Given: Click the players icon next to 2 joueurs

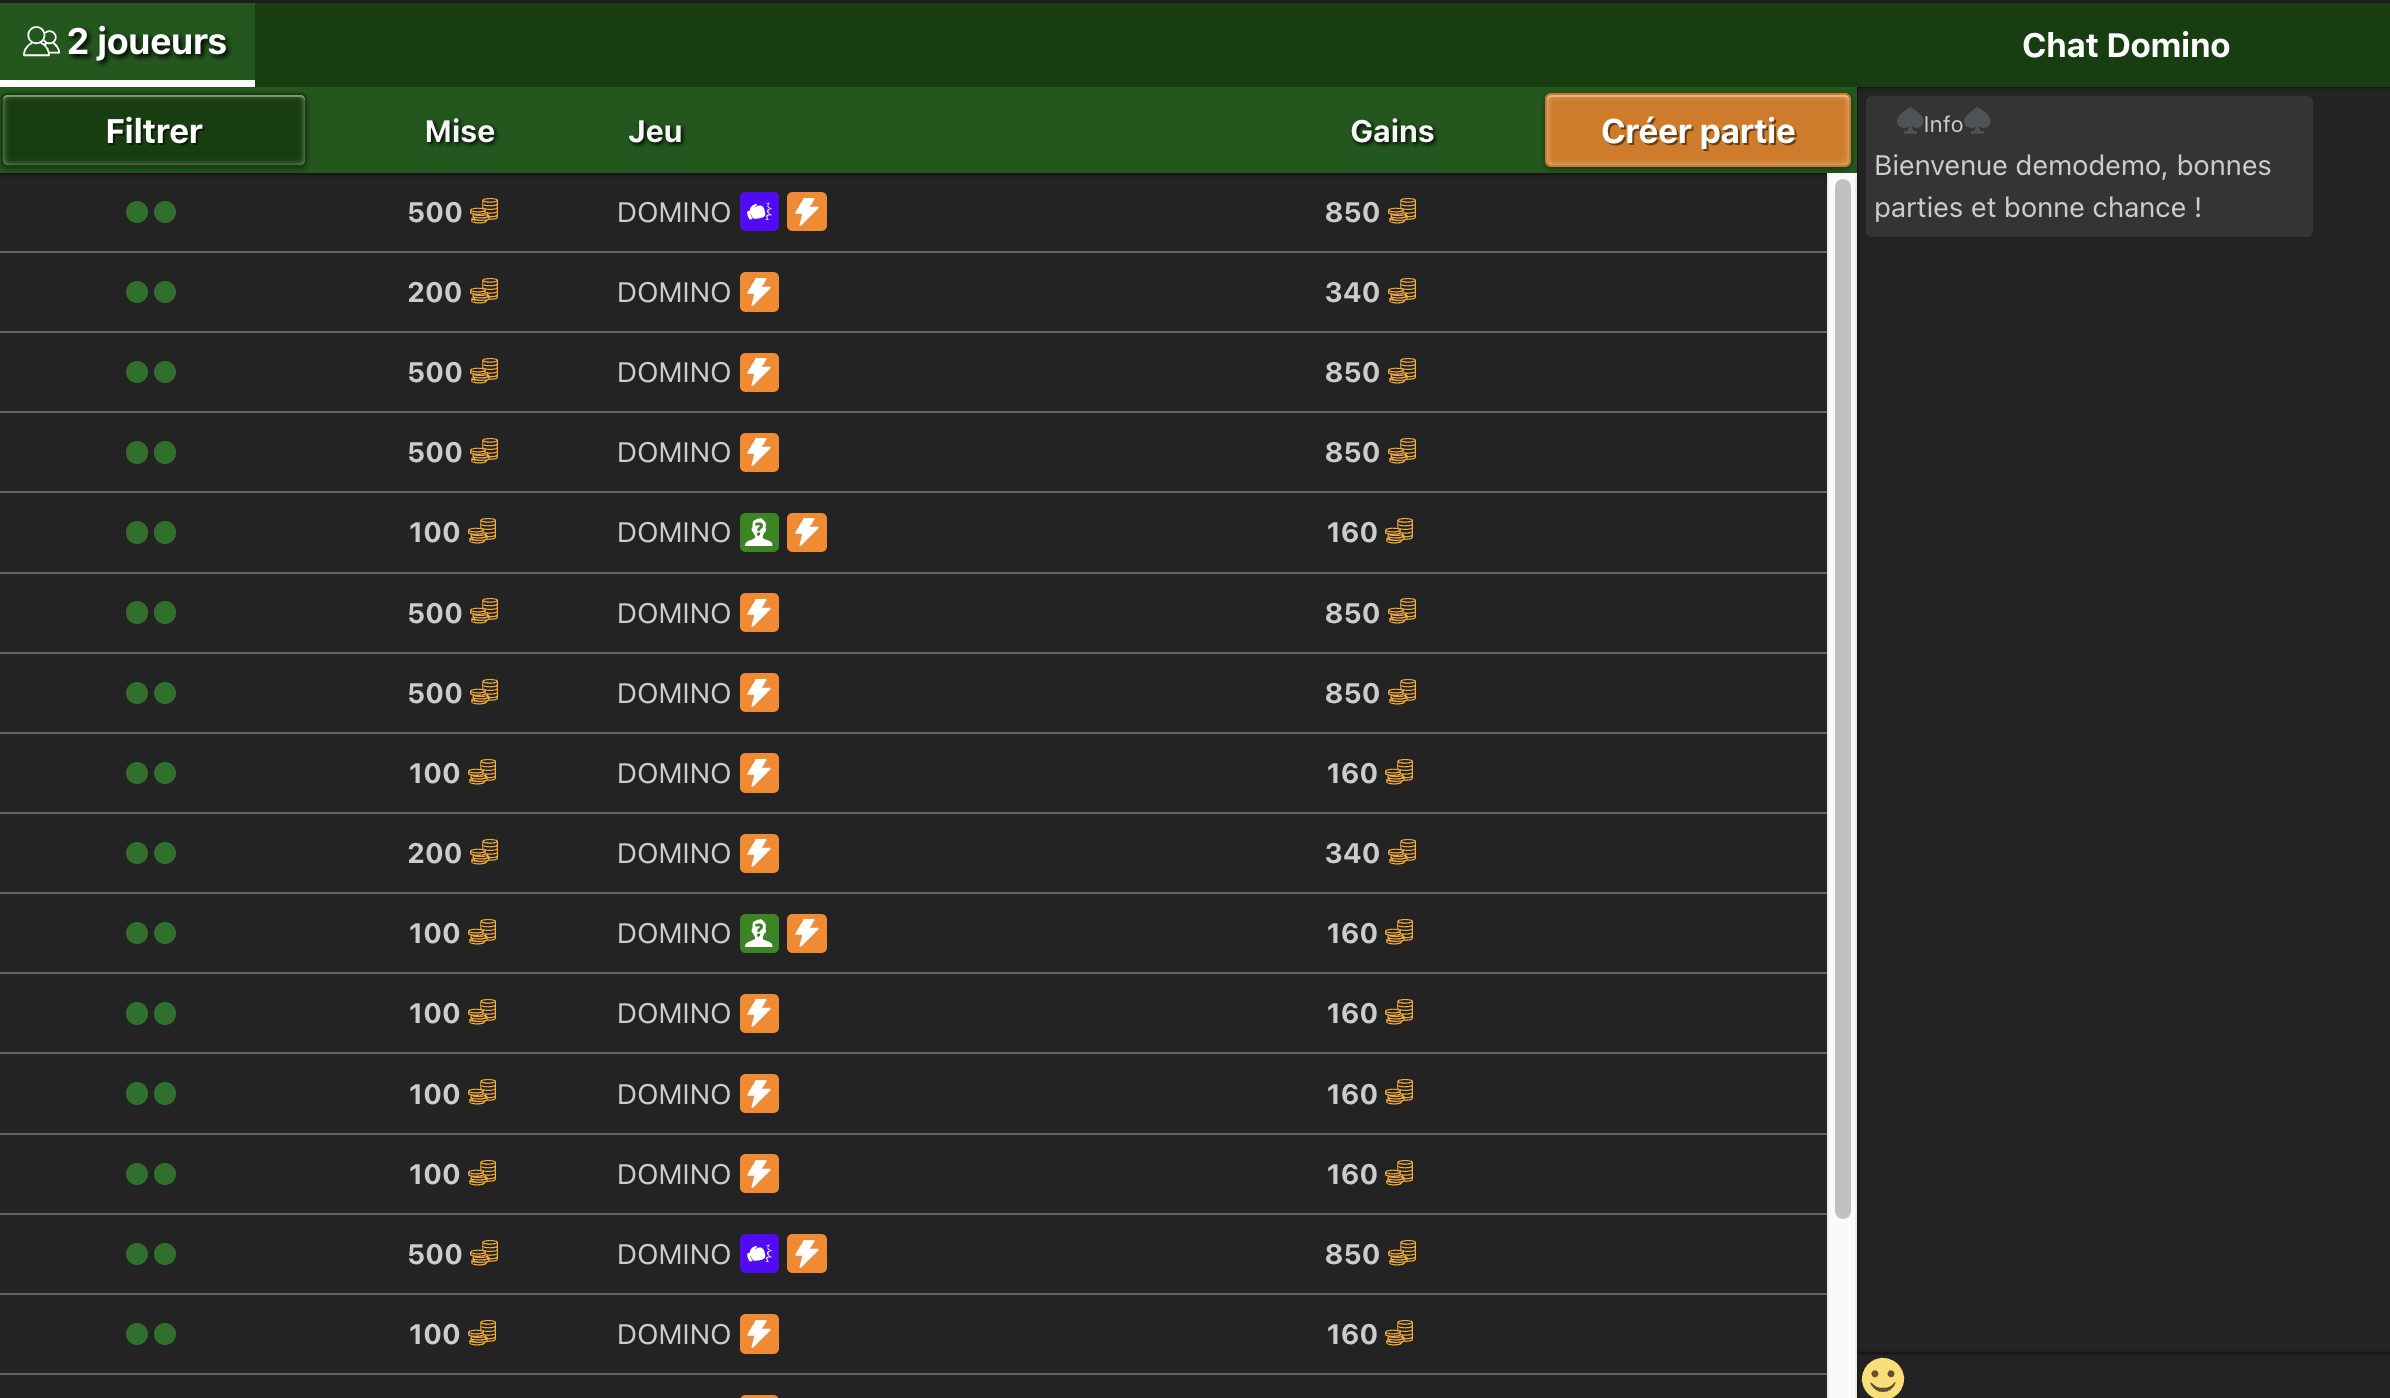Looking at the screenshot, I should [41, 41].
